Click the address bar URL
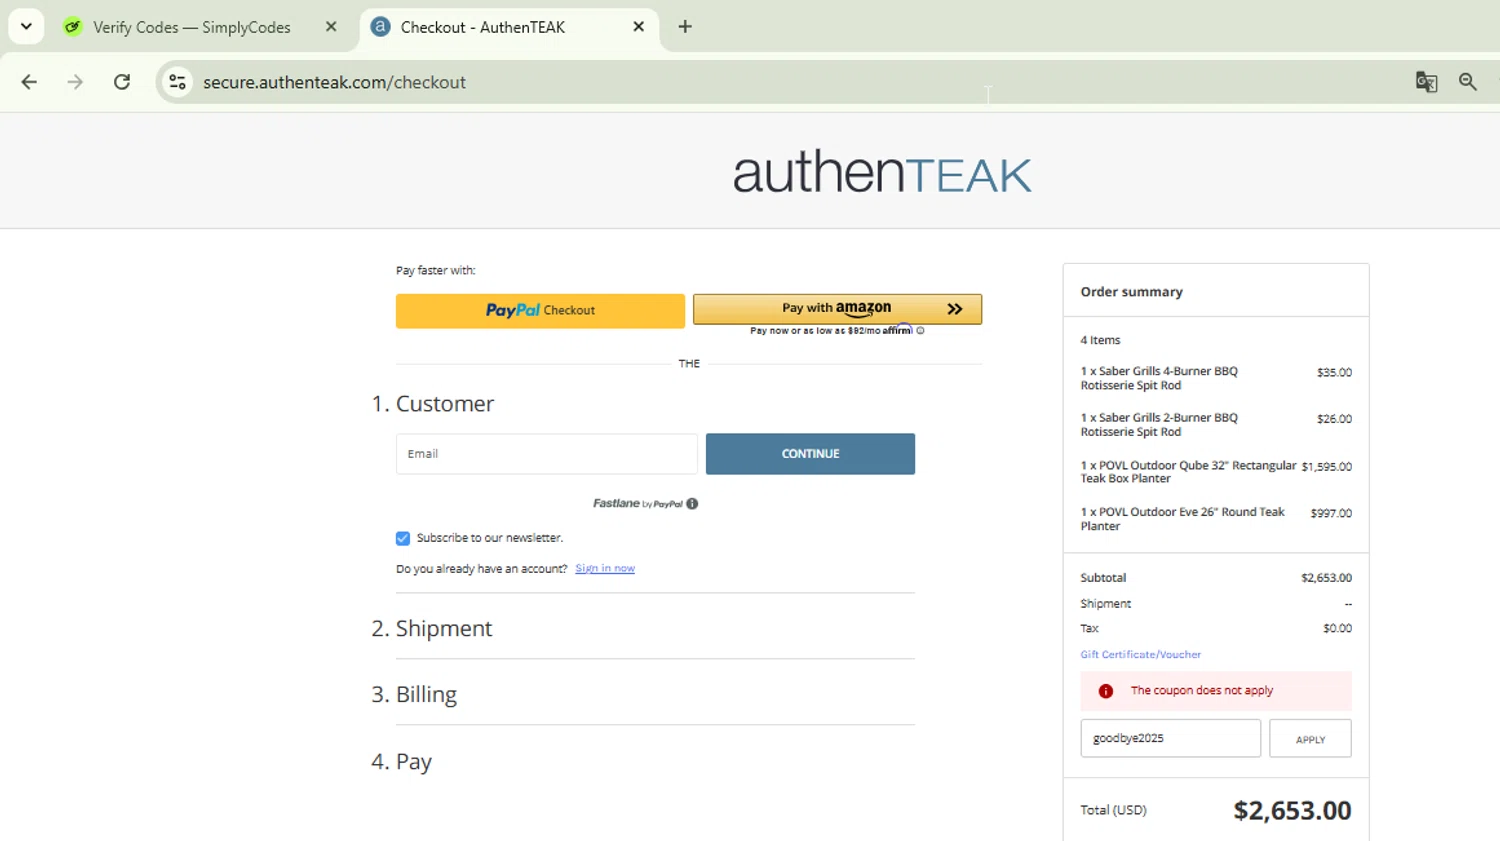1500x841 pixels. [x=334, y=82]
